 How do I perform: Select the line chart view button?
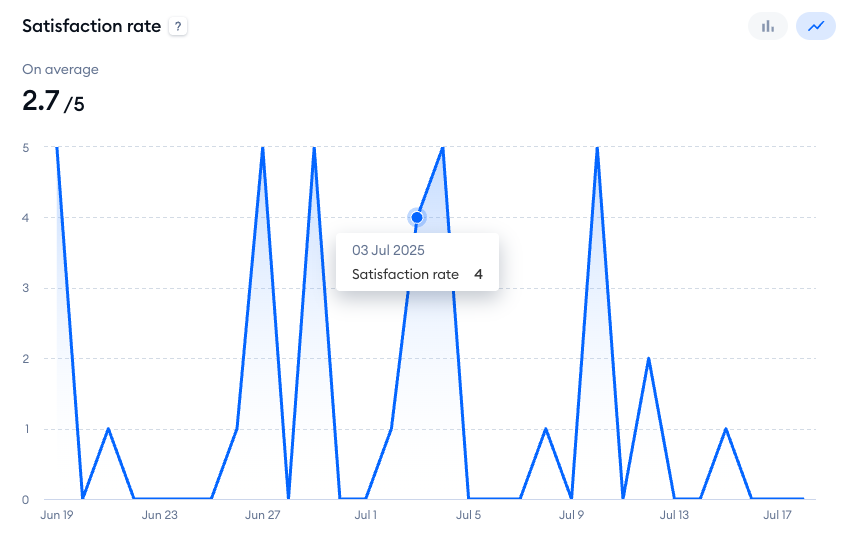[816, 26]
